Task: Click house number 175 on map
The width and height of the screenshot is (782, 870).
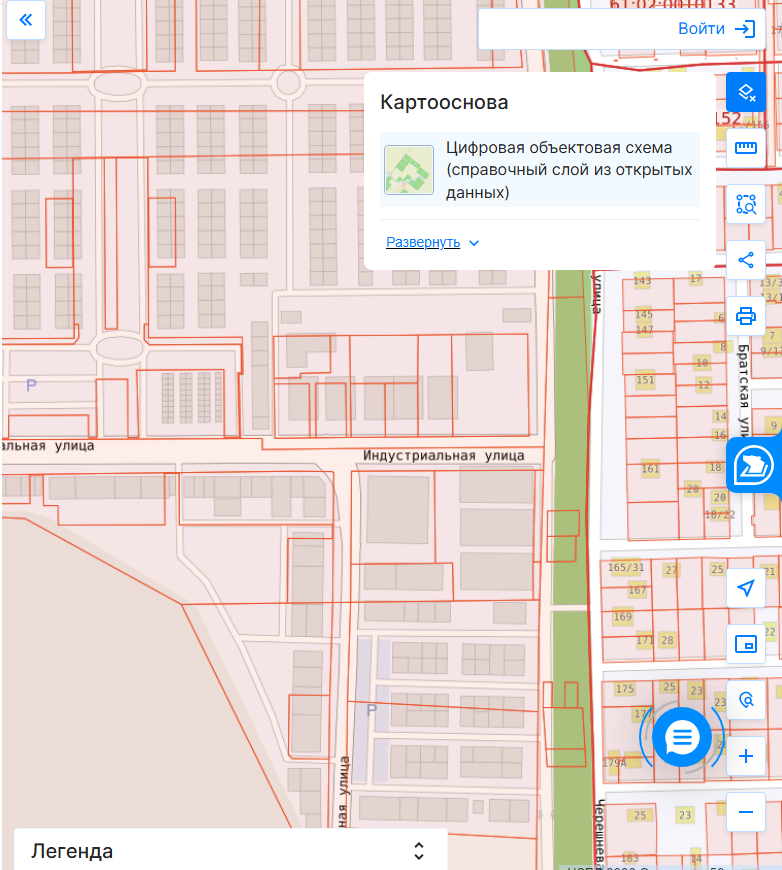Action: tap(624, 689)
